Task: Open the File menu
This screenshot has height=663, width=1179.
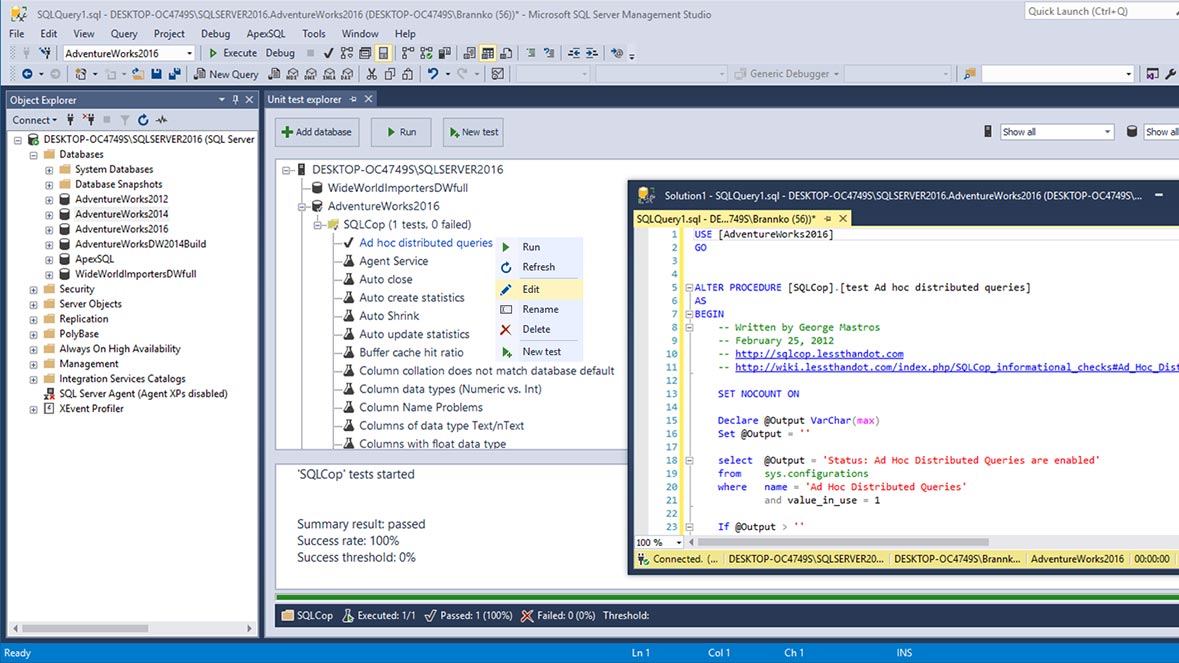Action: tap(17, 34)
